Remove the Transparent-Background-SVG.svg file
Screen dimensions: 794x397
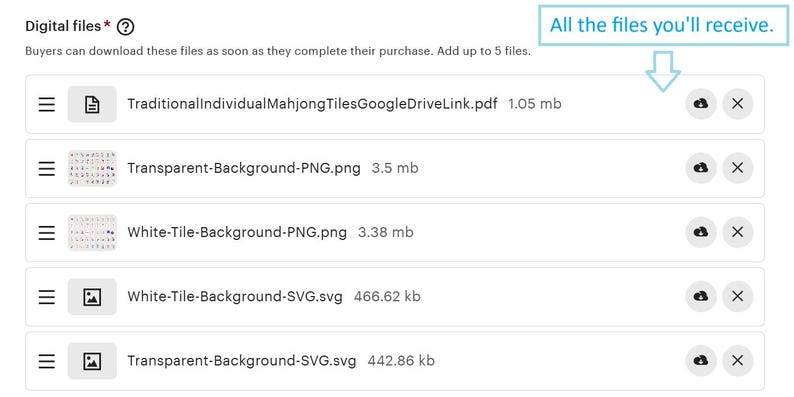click(x=738, y=360)
